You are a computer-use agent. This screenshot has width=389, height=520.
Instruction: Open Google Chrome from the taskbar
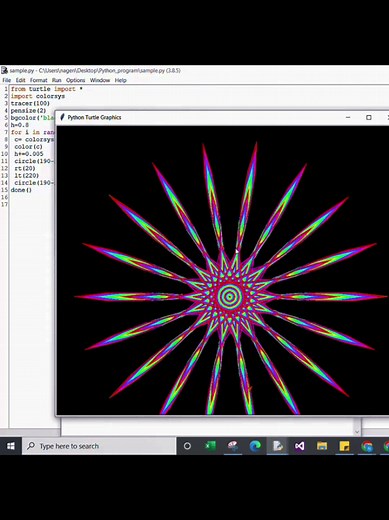pyautogui.click(x=367, y=446)
